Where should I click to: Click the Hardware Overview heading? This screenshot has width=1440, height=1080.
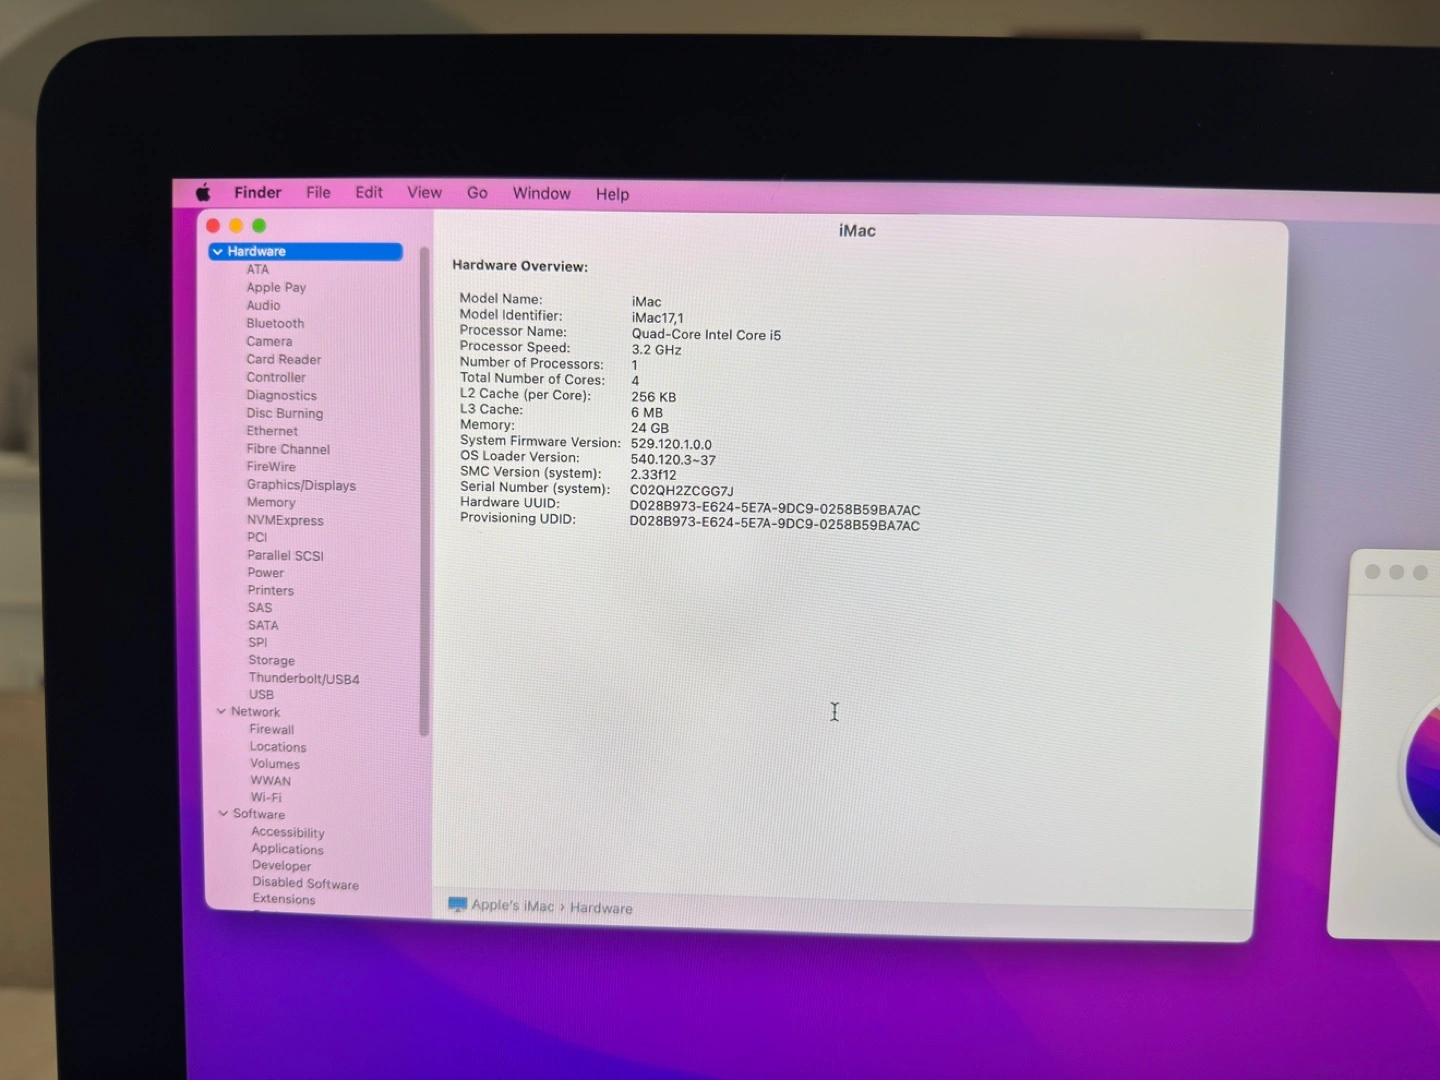point(520,265)
